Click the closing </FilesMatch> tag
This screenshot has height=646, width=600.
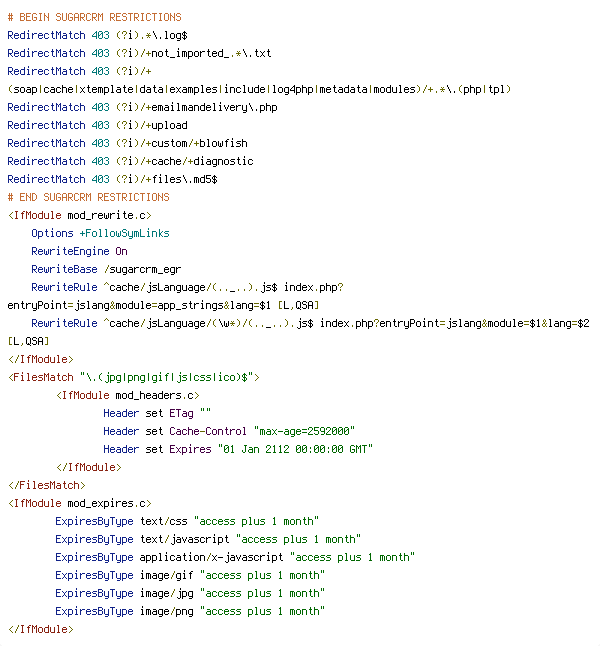tap(47, 485)
